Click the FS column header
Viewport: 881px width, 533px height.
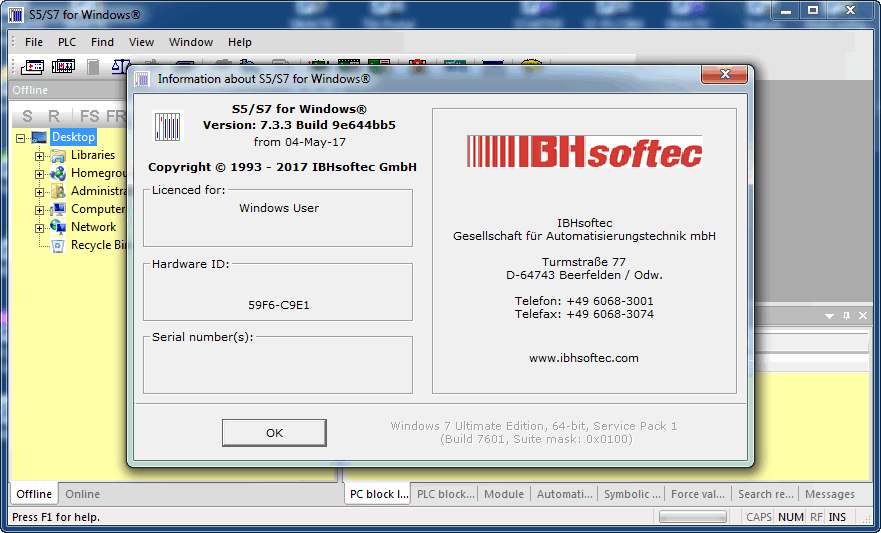coord(89,116)
